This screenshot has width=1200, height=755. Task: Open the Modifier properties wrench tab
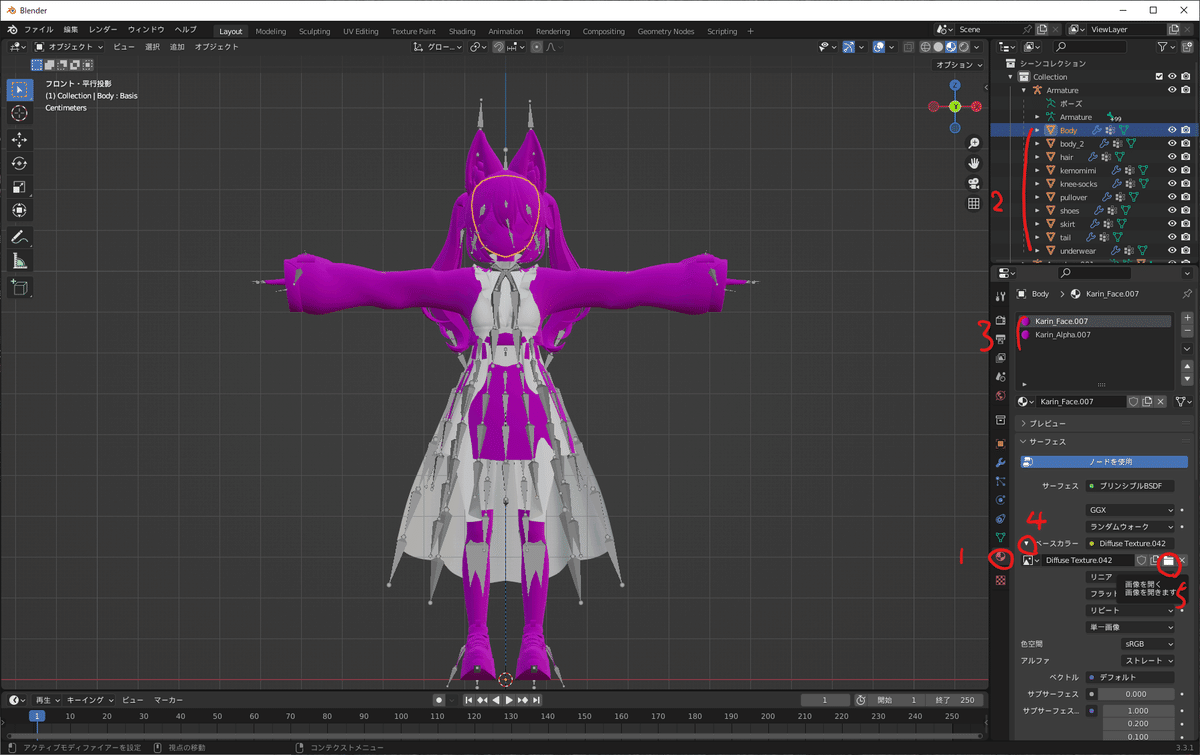coord(1000,462)
